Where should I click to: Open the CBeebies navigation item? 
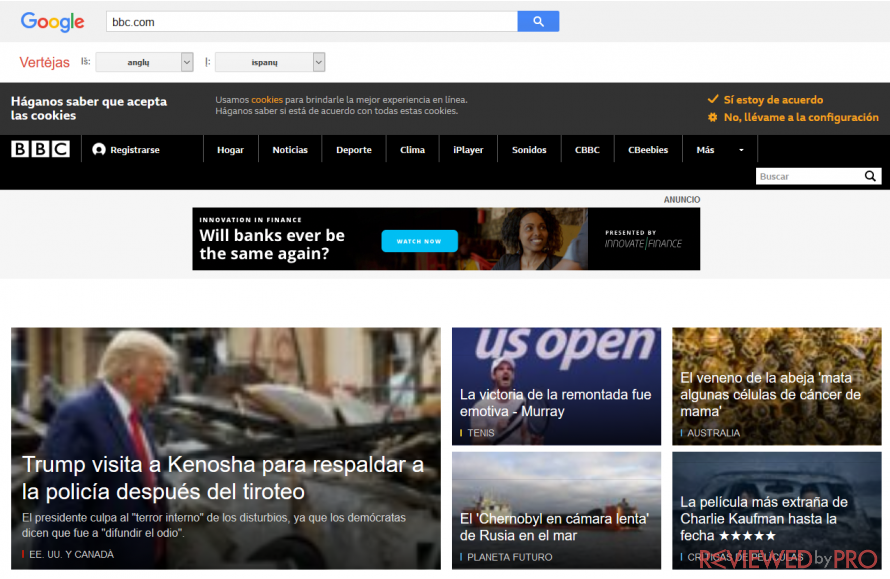[648, 150]
